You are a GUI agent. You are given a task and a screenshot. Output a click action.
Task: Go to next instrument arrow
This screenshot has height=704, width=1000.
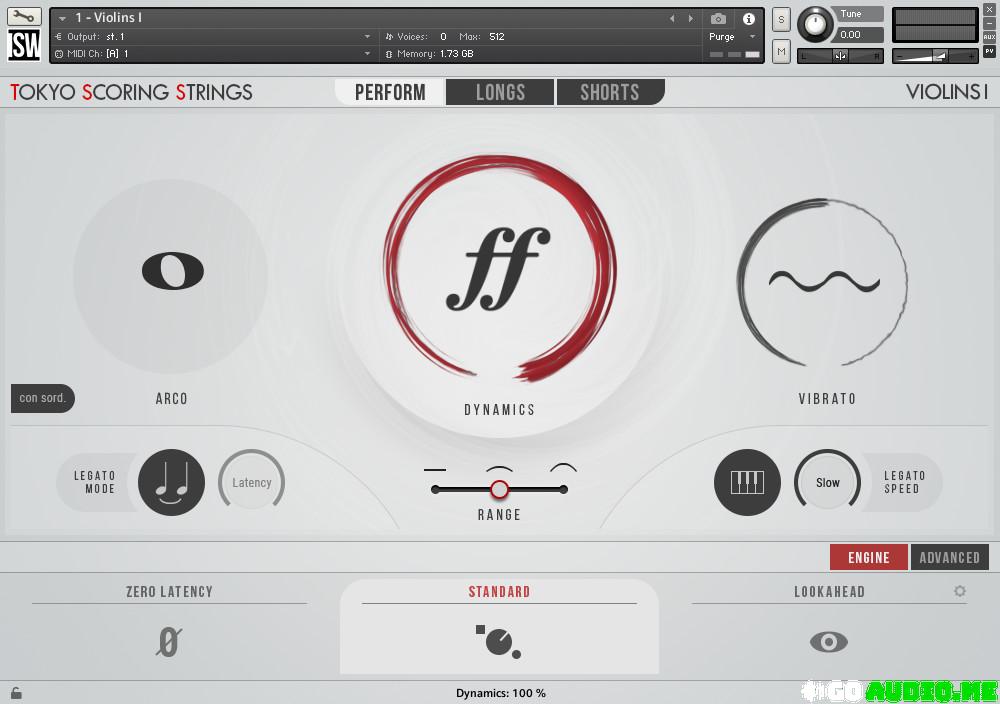(691, 18)
